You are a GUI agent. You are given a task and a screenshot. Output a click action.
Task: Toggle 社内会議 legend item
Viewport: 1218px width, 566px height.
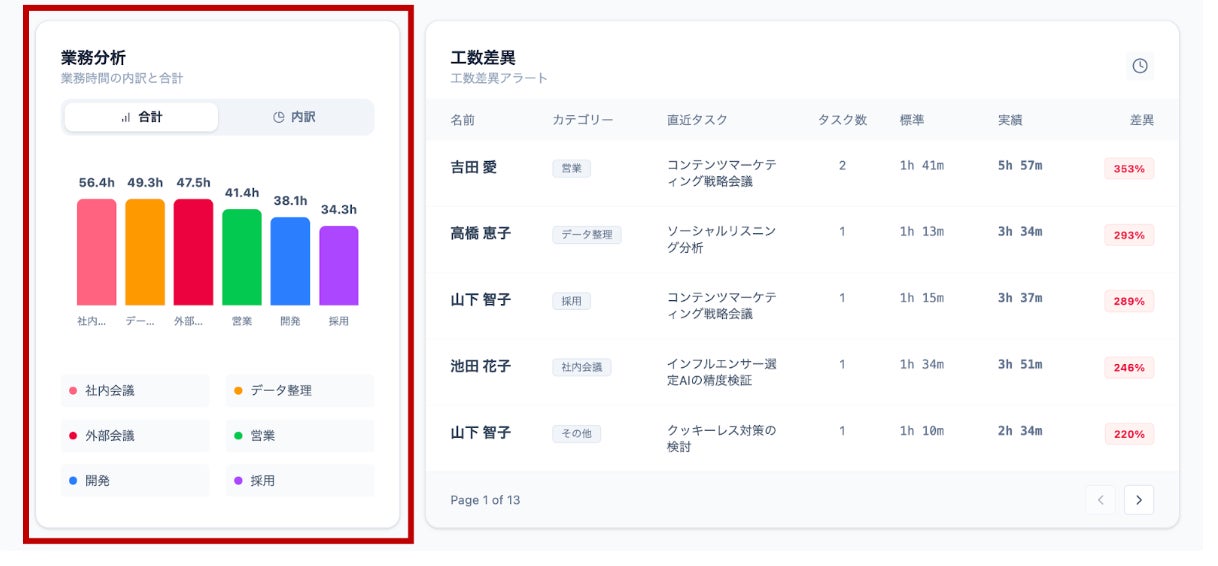135,391
